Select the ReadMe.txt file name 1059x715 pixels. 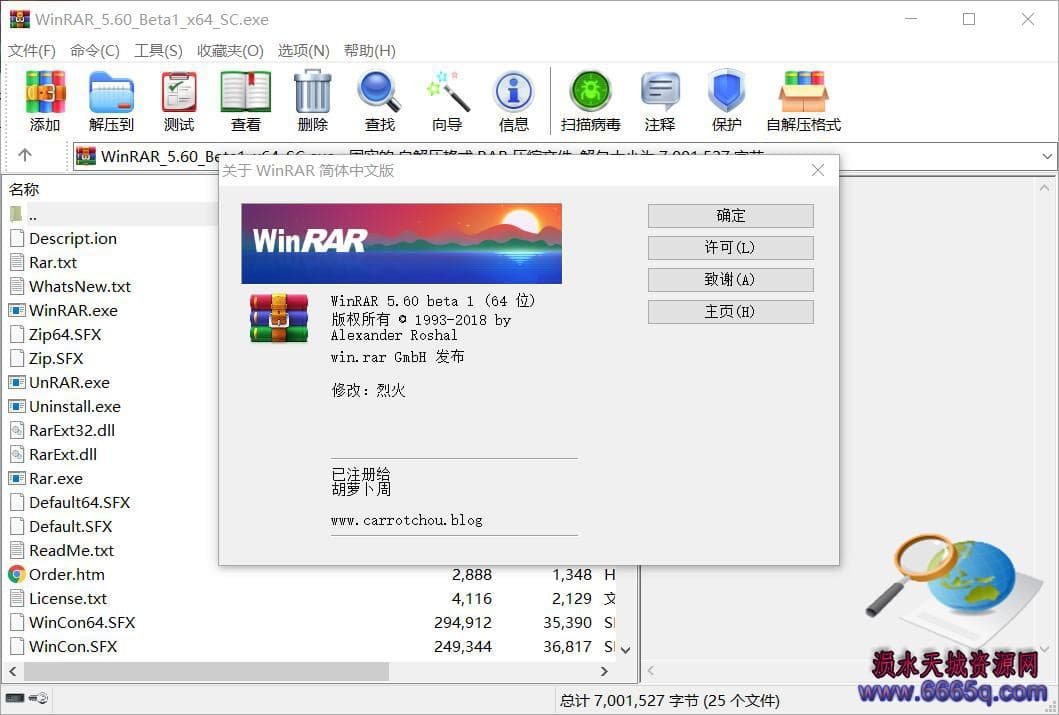pos(72,550)
